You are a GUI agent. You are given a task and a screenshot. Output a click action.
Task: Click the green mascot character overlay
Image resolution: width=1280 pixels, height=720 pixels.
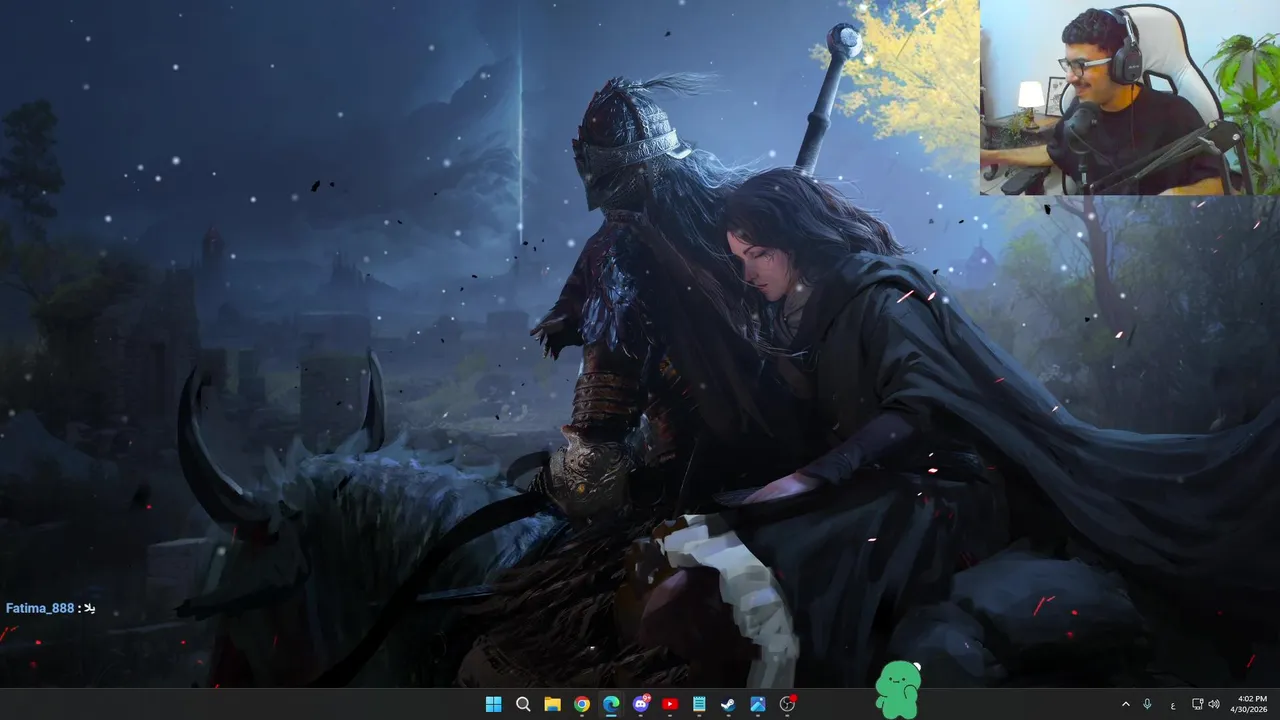(x=897, y=690)
